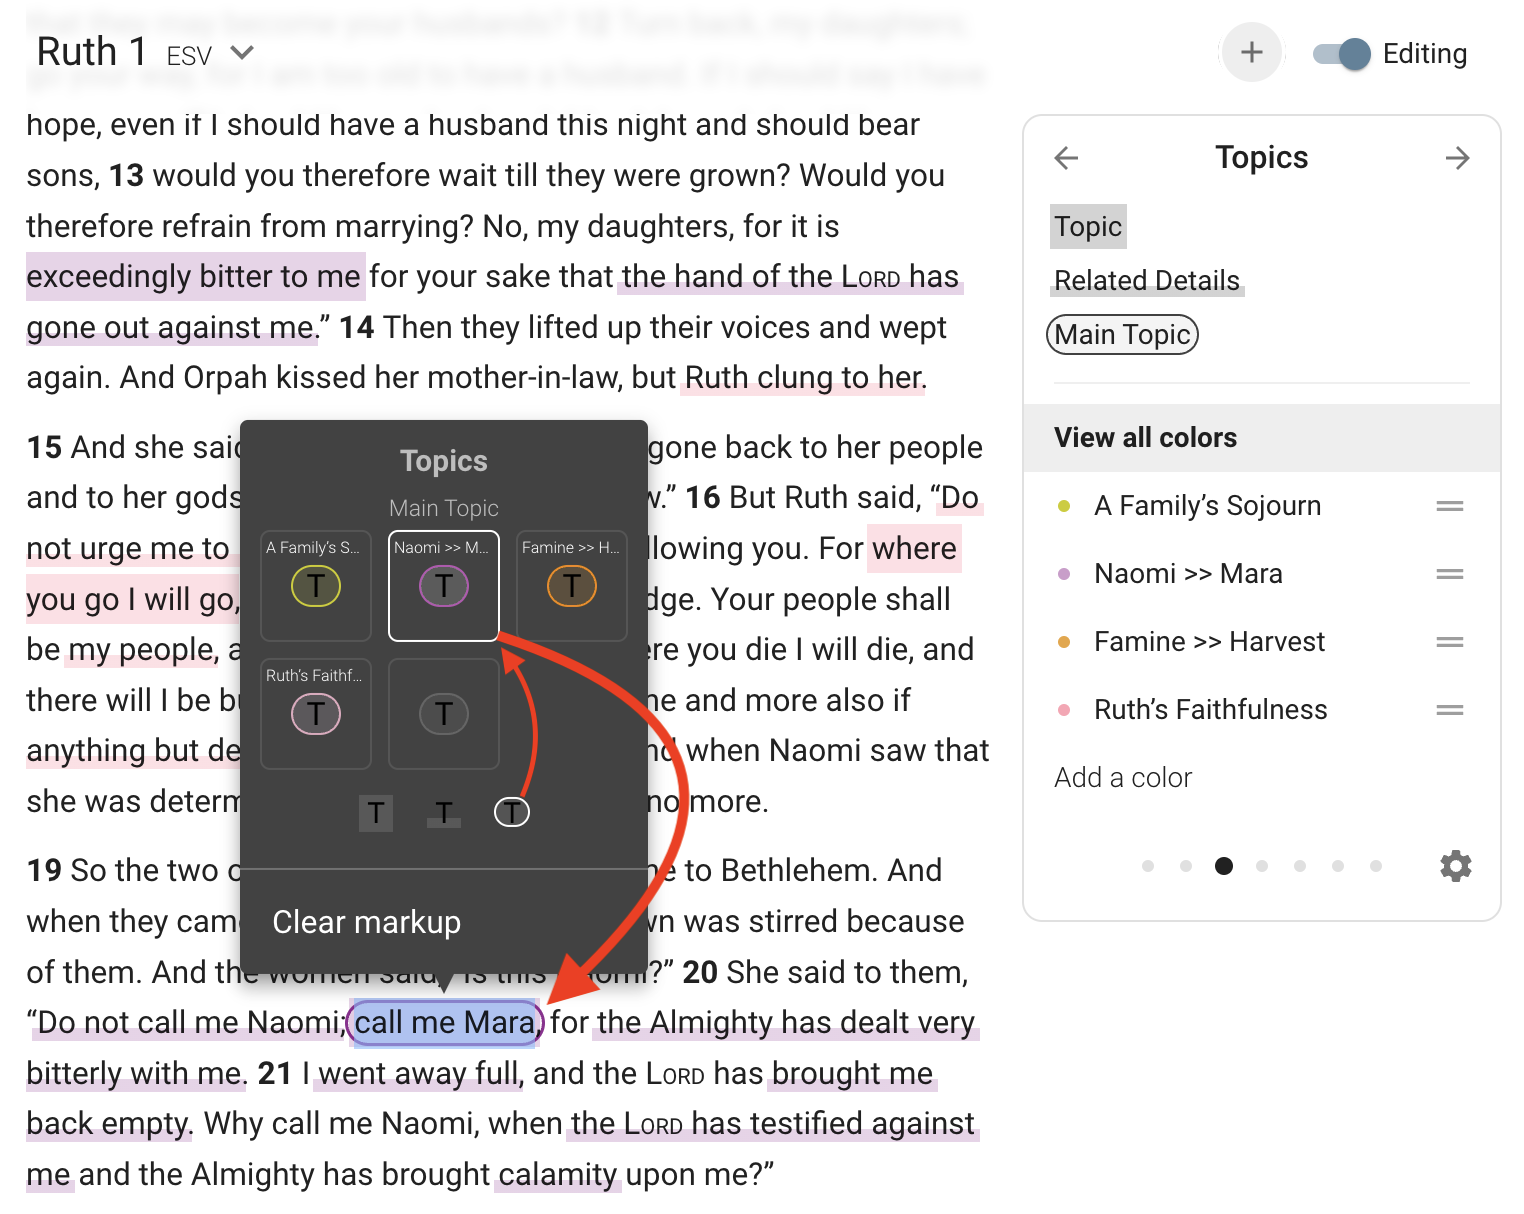Go to next panel with right arrow
This screenshot has width=1524, height=1214.
(1457, 158)
